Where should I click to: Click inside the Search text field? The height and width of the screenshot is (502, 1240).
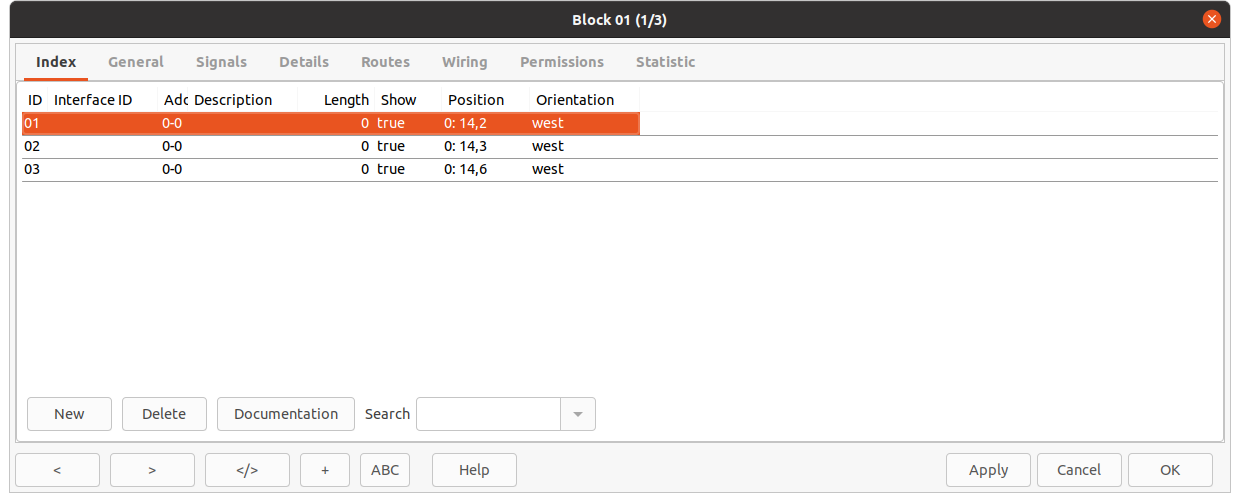pos(488,414)
